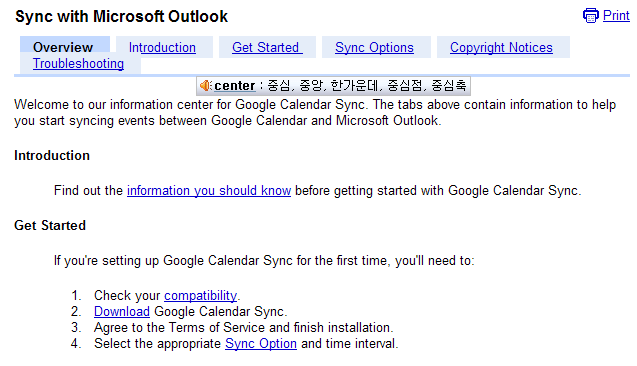Click the printer icon beside Print
Image resolution: width=637 pixels, height=366 pixels.
coord(591,15)
